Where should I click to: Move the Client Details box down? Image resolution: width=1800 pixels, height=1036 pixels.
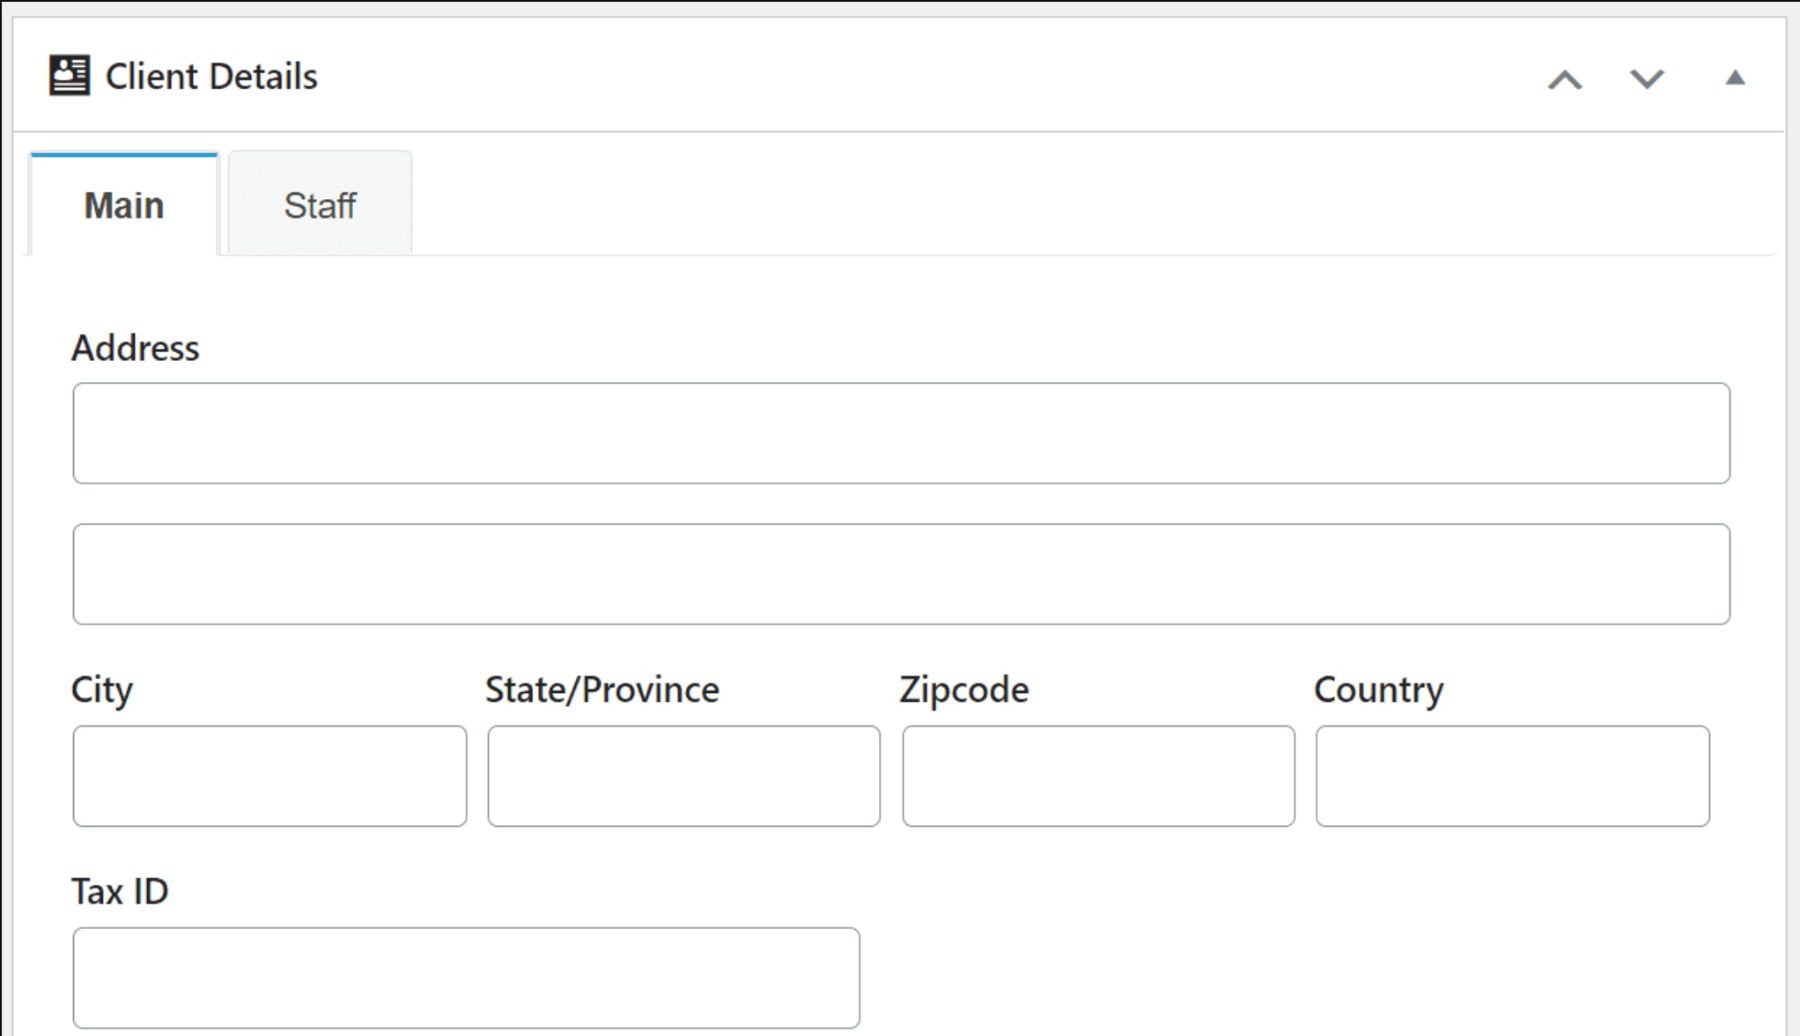click(1647, 78)
